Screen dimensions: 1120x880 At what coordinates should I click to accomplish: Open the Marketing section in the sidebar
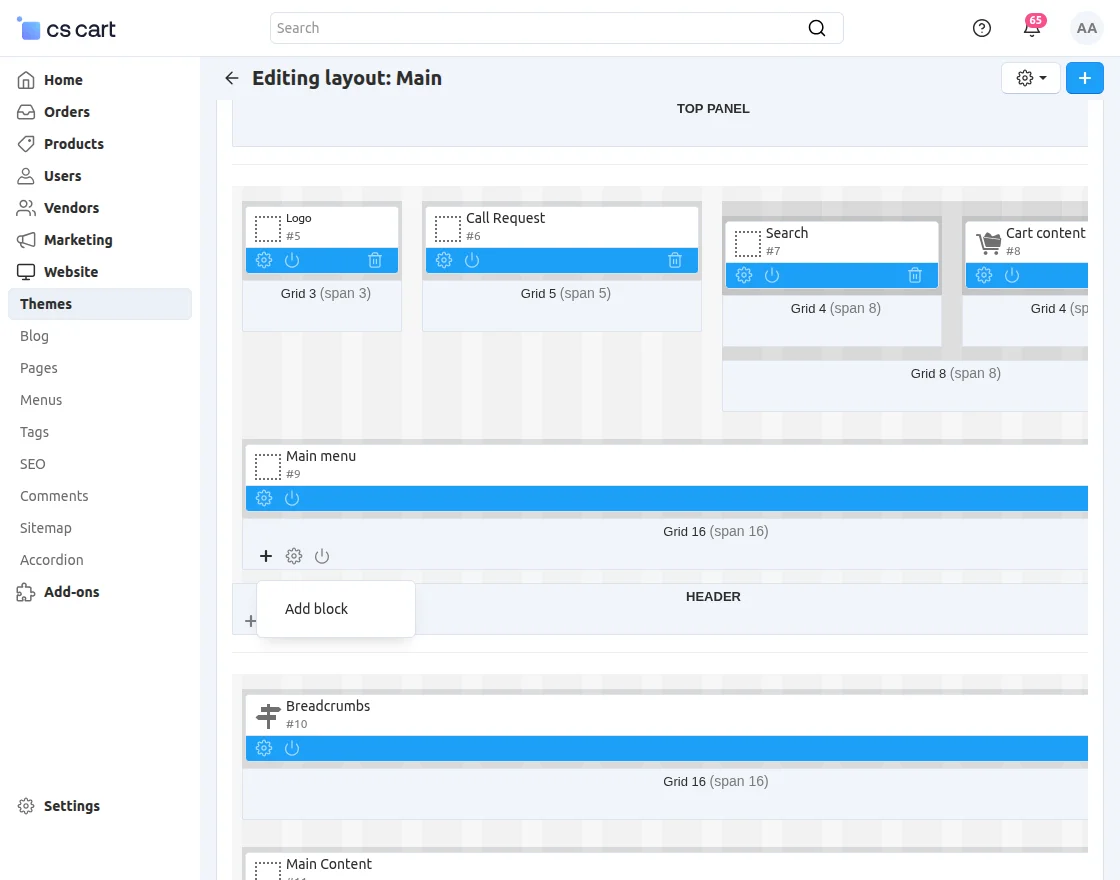(77, 240)
